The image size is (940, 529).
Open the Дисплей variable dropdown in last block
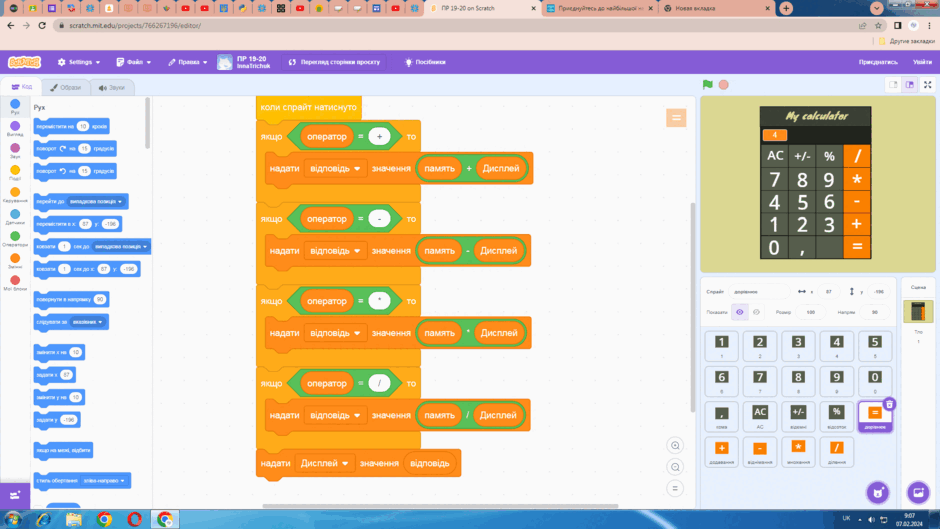point(324,464)
